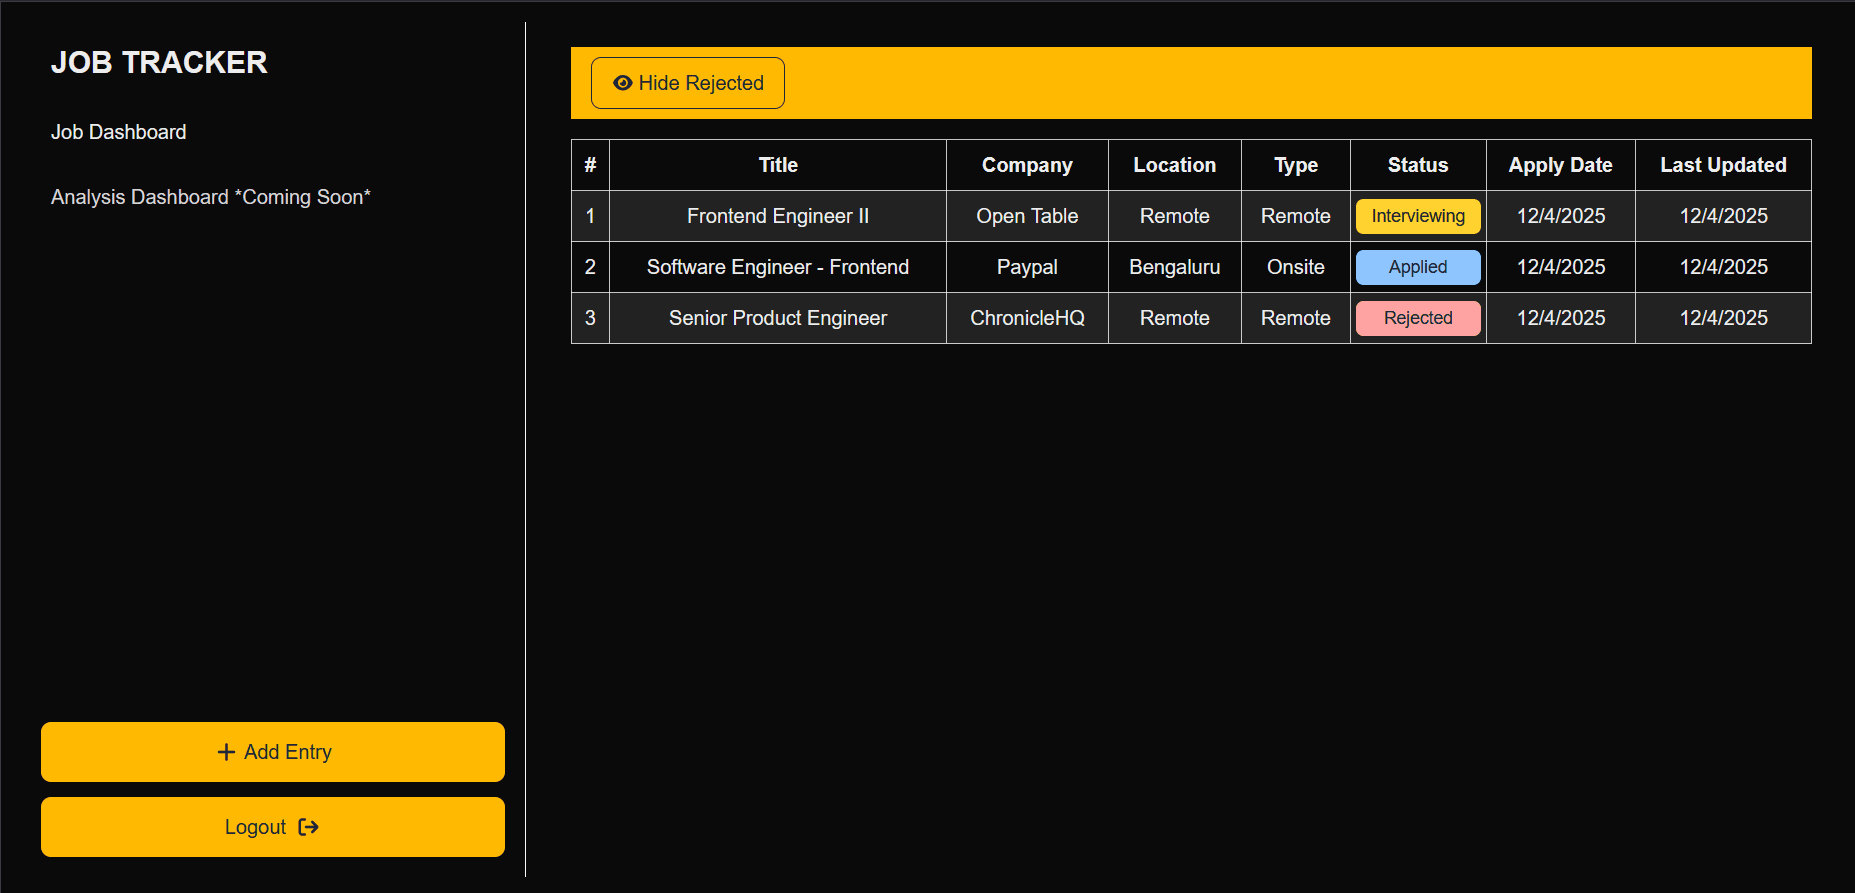Click the Location column header
The image size is (1855, 893).
pyautogui.click(x=1175, y=165)
